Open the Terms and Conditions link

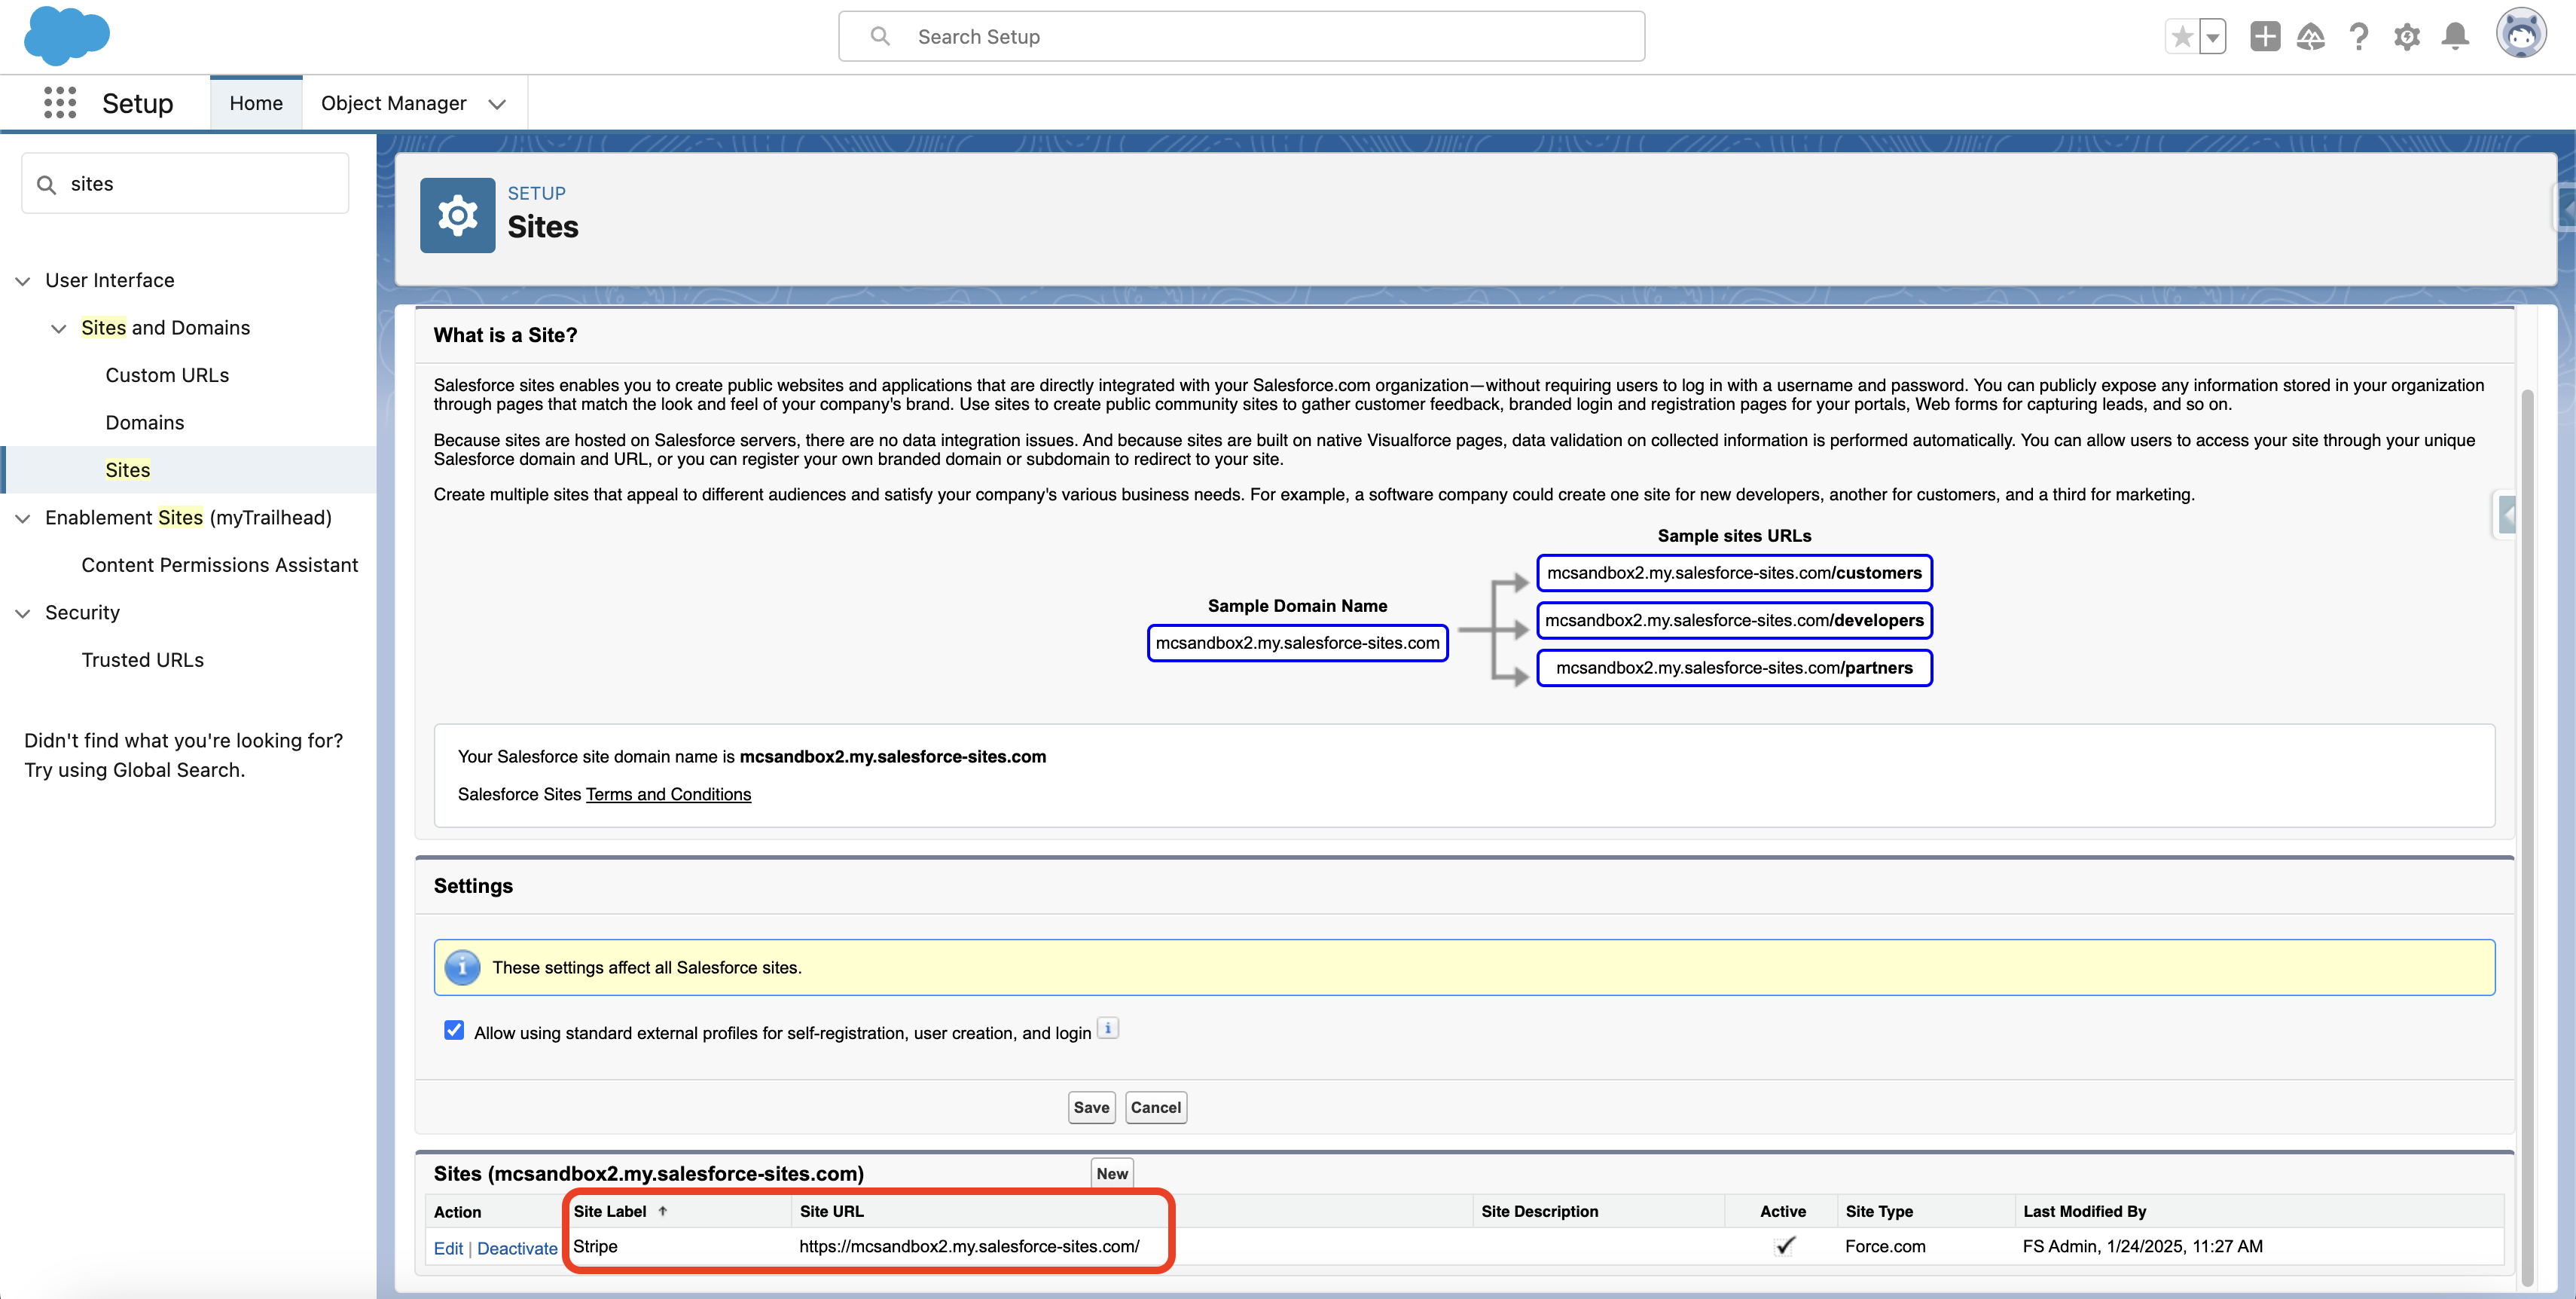coord(668,794)
